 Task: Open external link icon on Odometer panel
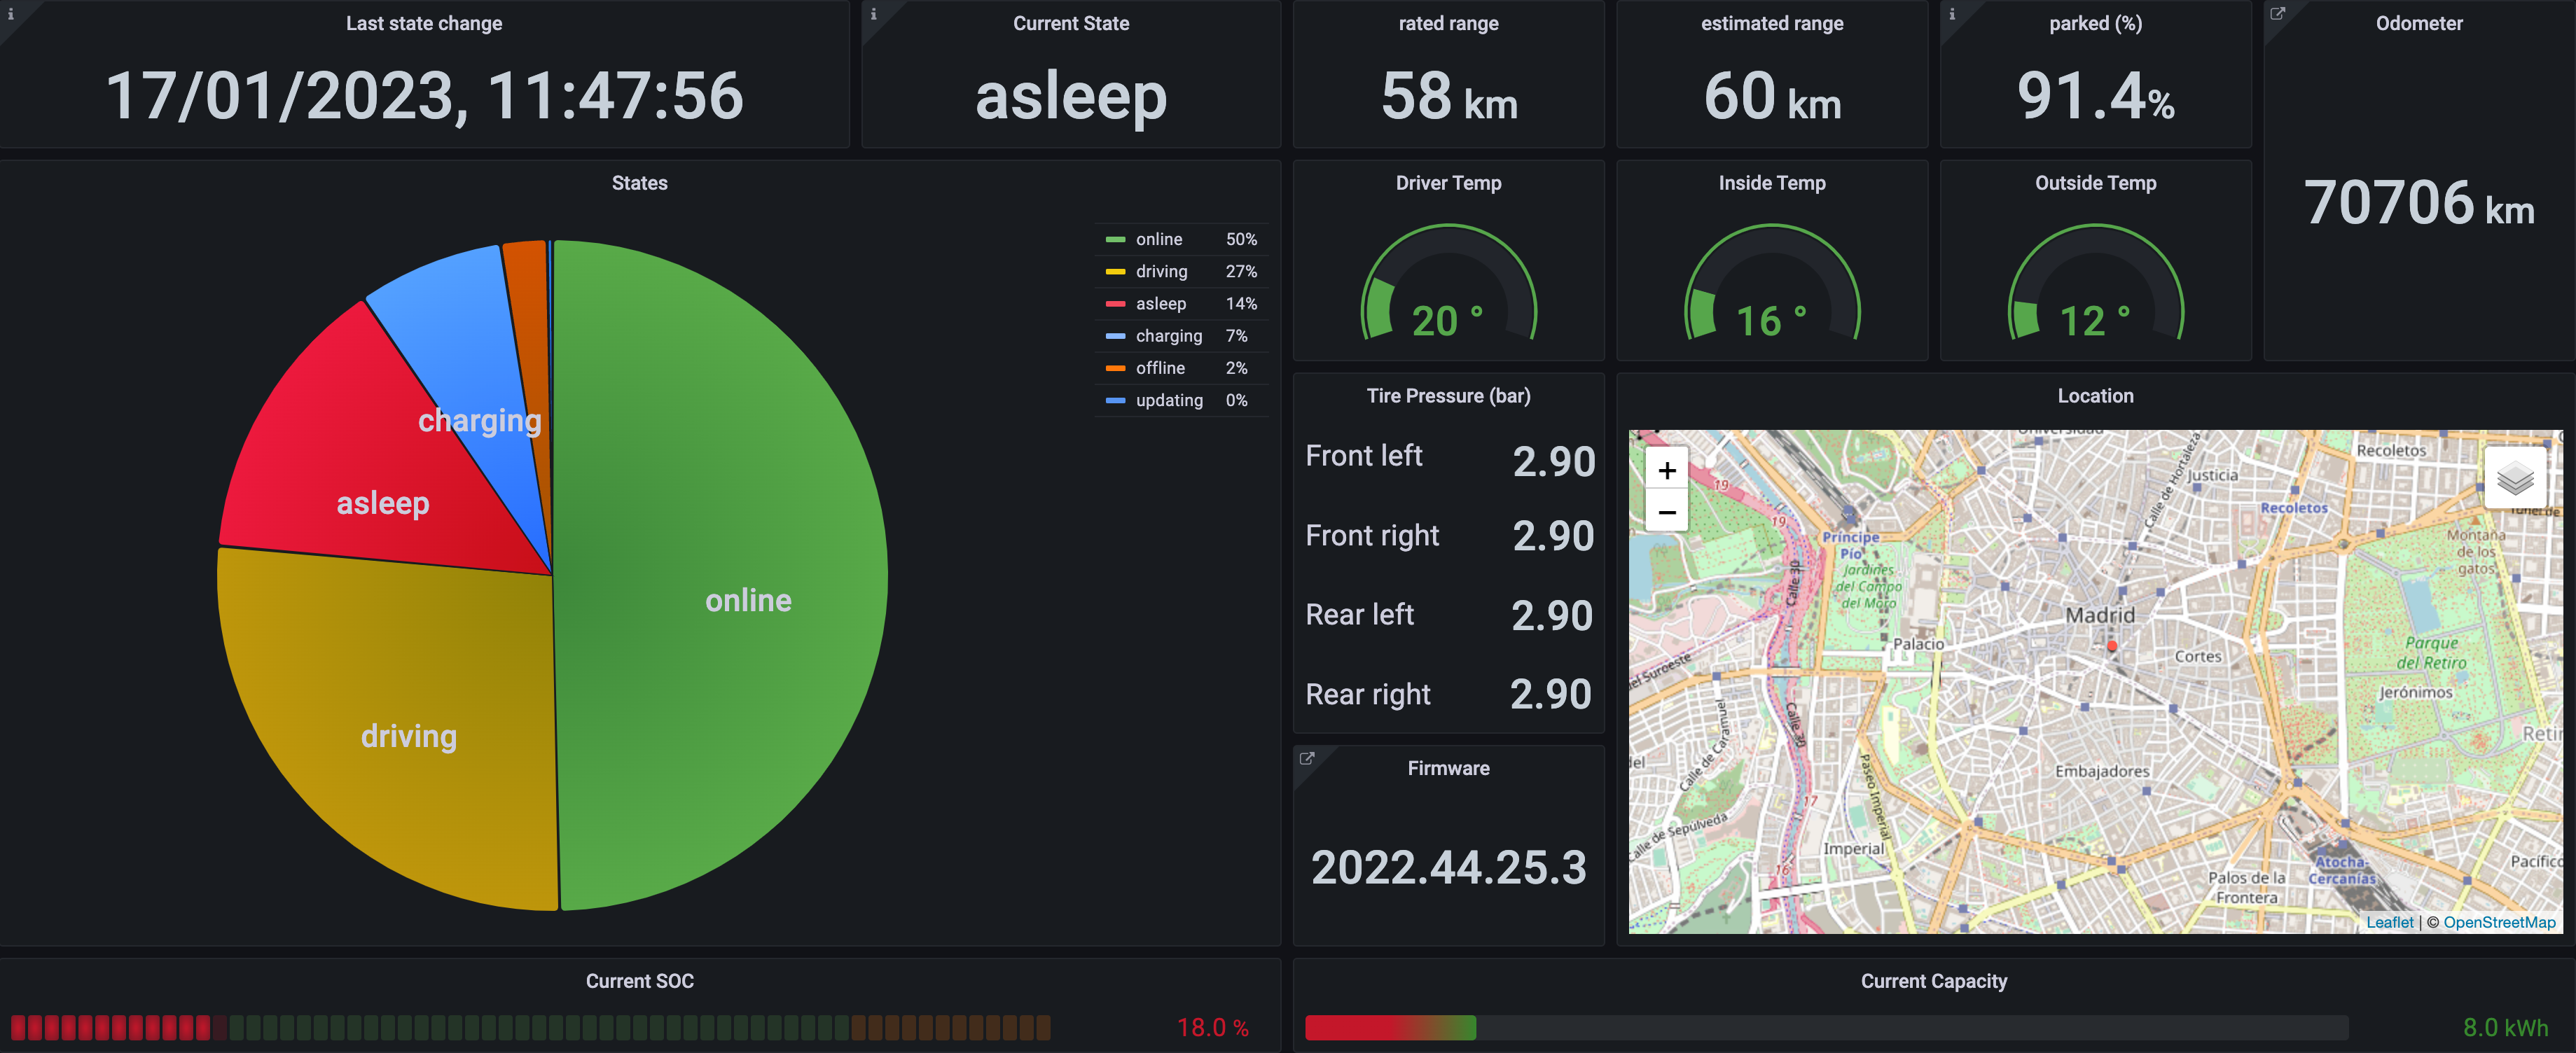(x=2277, y=14)
